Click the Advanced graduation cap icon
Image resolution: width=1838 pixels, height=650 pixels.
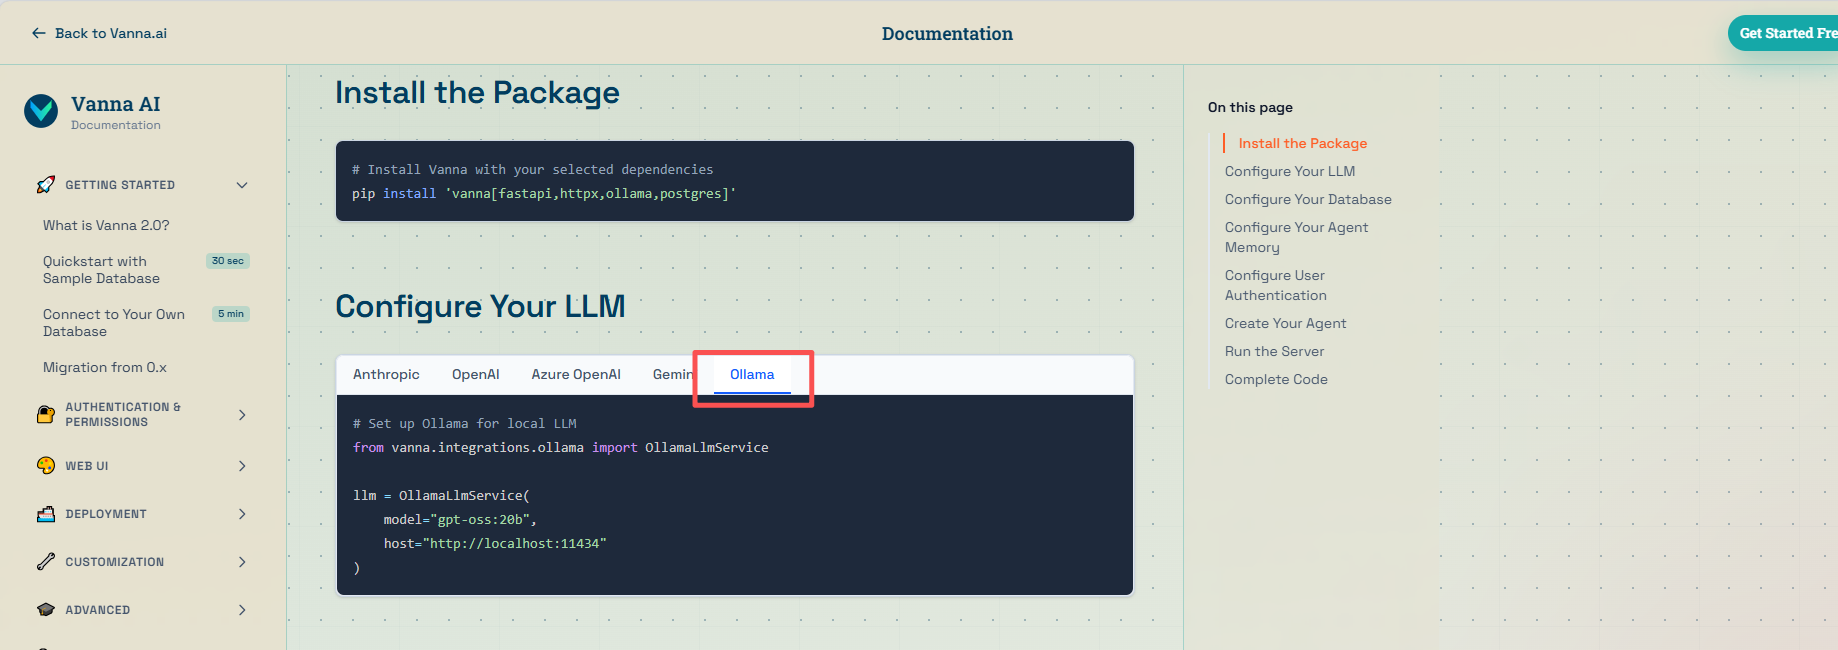[x=46, y=610]
